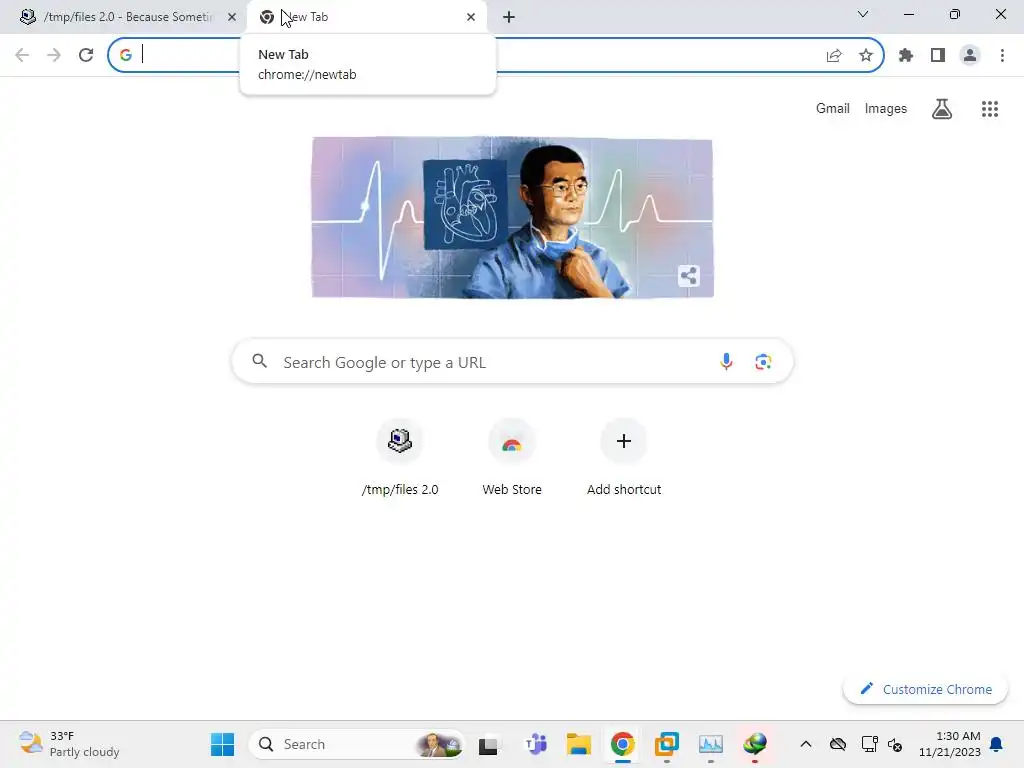Open the Chrome profile avatar menu
Viewport: 1024px width, 768px height.
(x=970, y=56)
